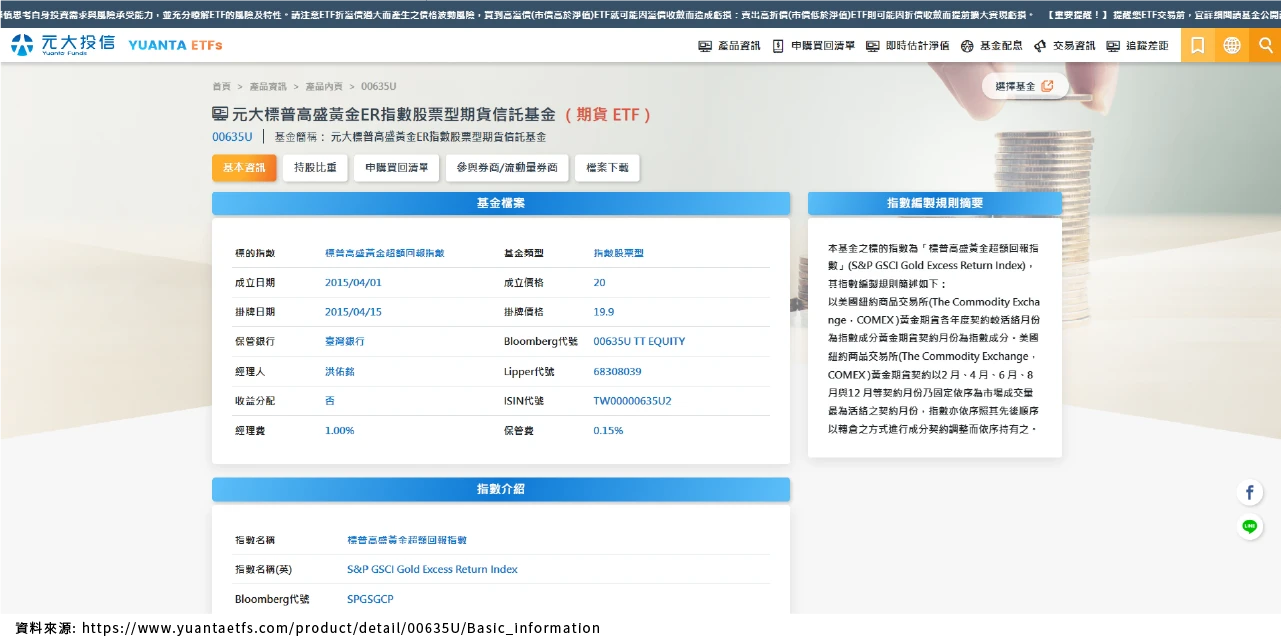The image size is (1281, 641).
Task: Open 申購買回清單 header menu
Action: point(813,46)
